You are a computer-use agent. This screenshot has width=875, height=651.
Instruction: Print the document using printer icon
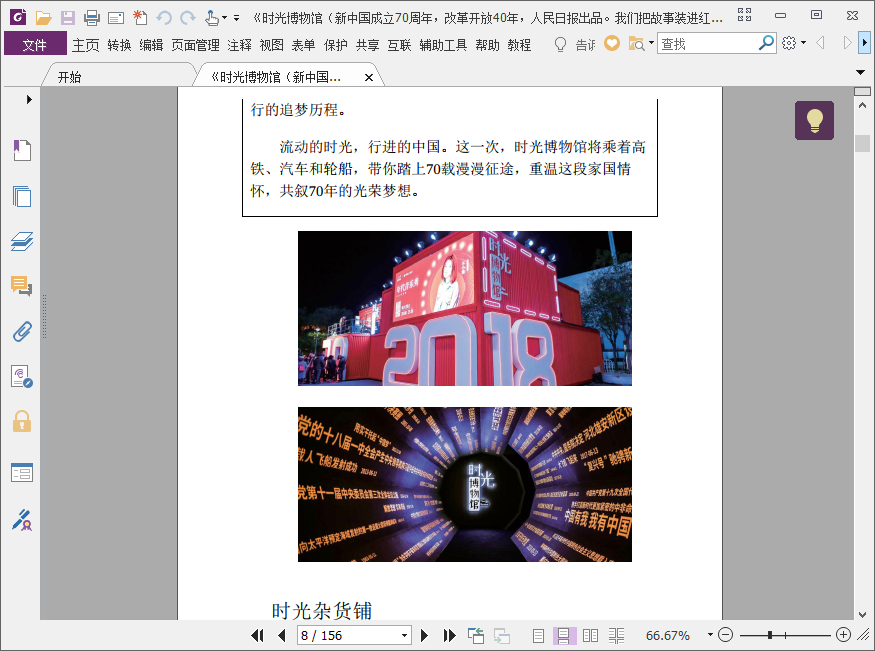[x=92, y=18]
